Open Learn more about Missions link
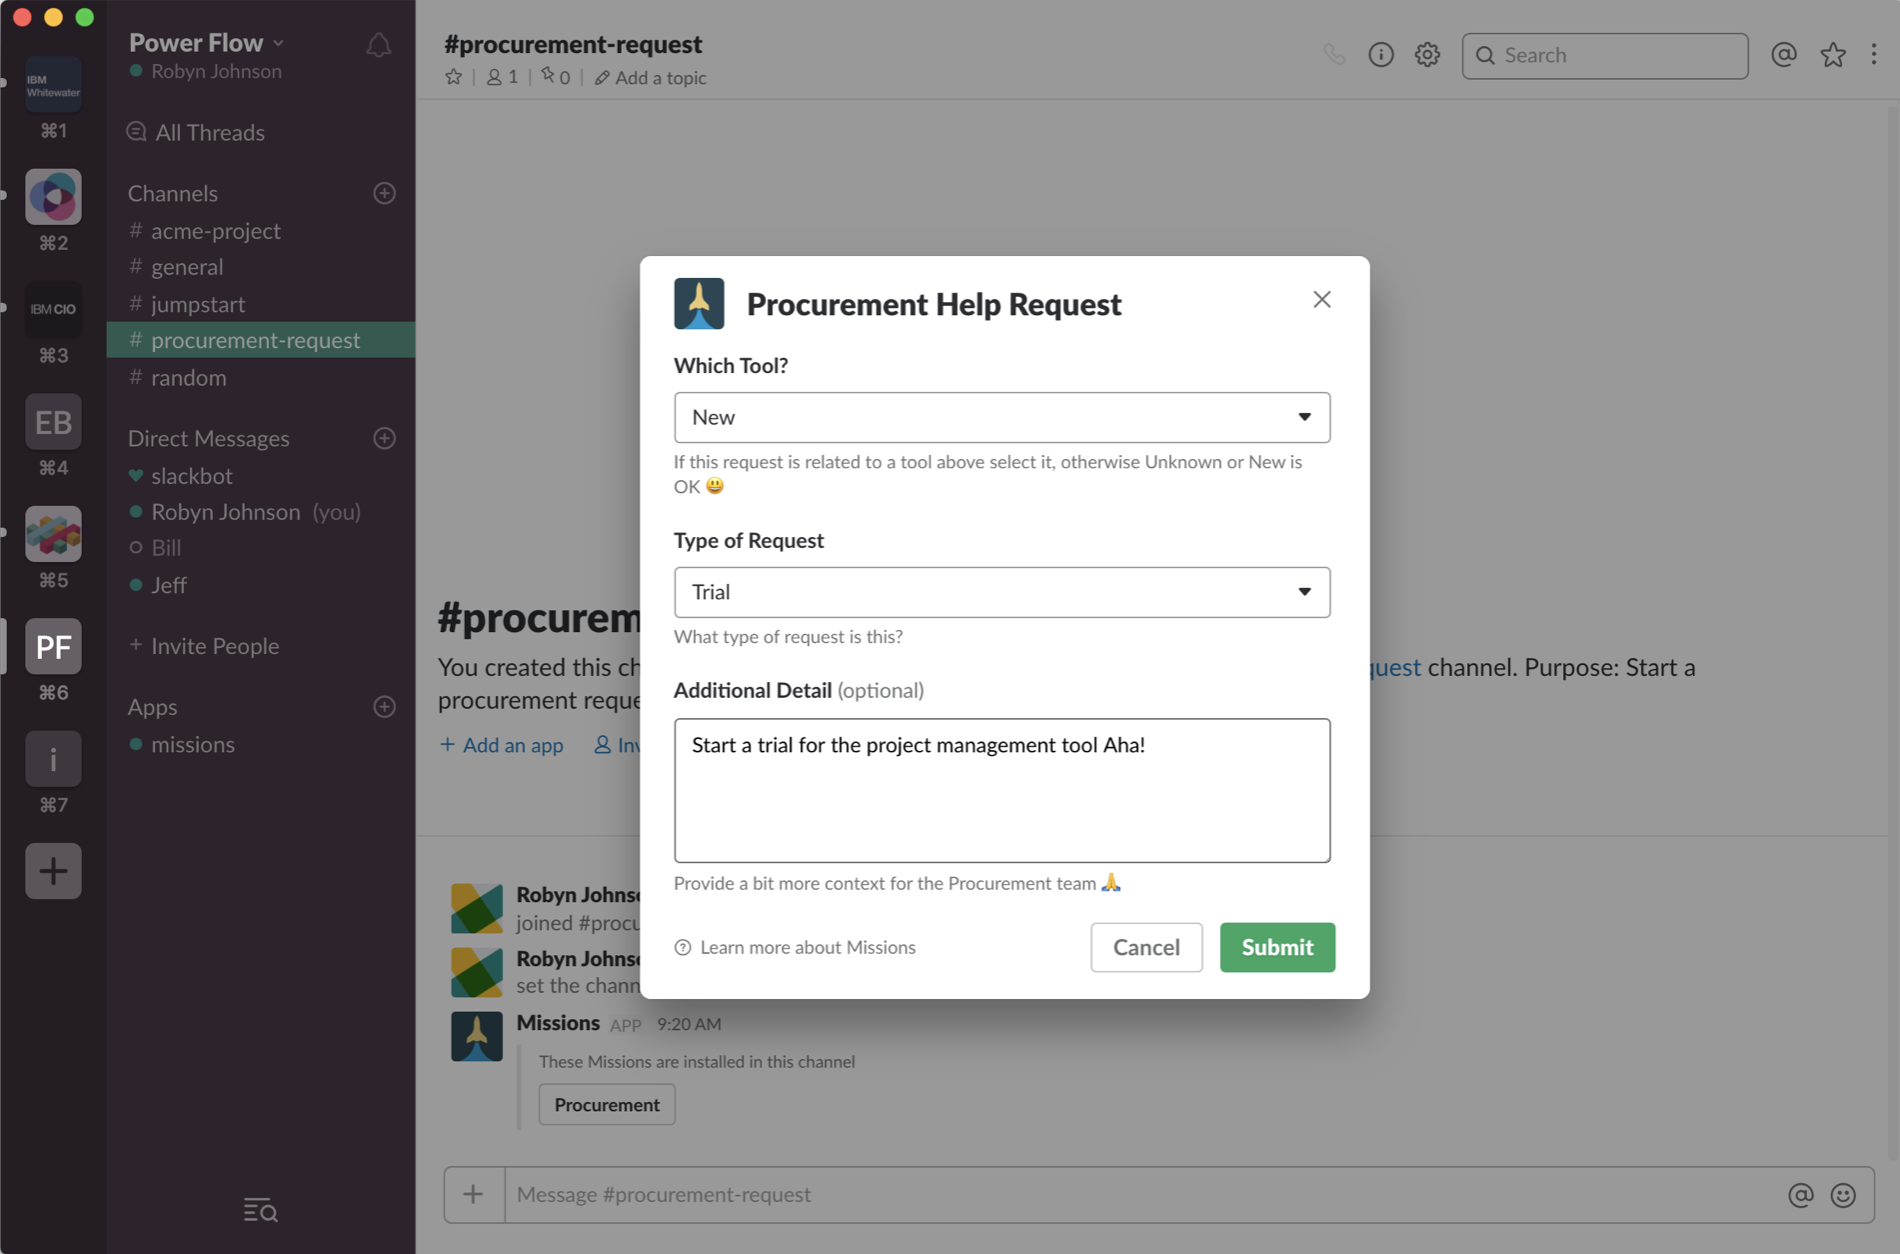This screenshot has width=1900, height=1254. (x=807, y=947)
